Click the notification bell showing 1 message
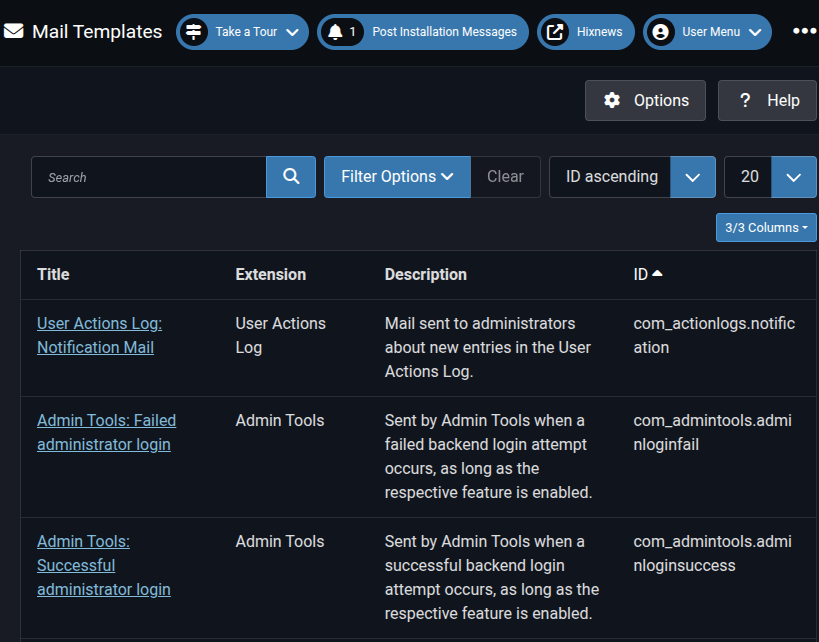 (x=341, y=31)
